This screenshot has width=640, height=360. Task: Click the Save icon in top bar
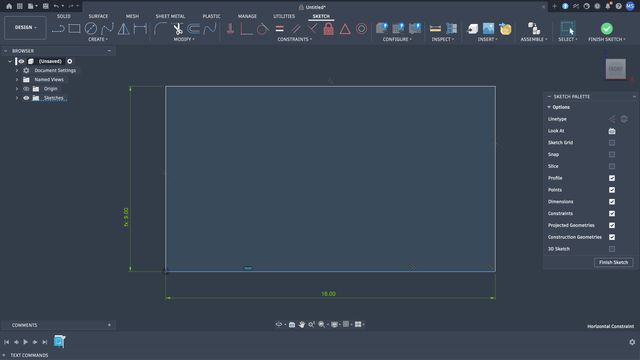point(45,6)
